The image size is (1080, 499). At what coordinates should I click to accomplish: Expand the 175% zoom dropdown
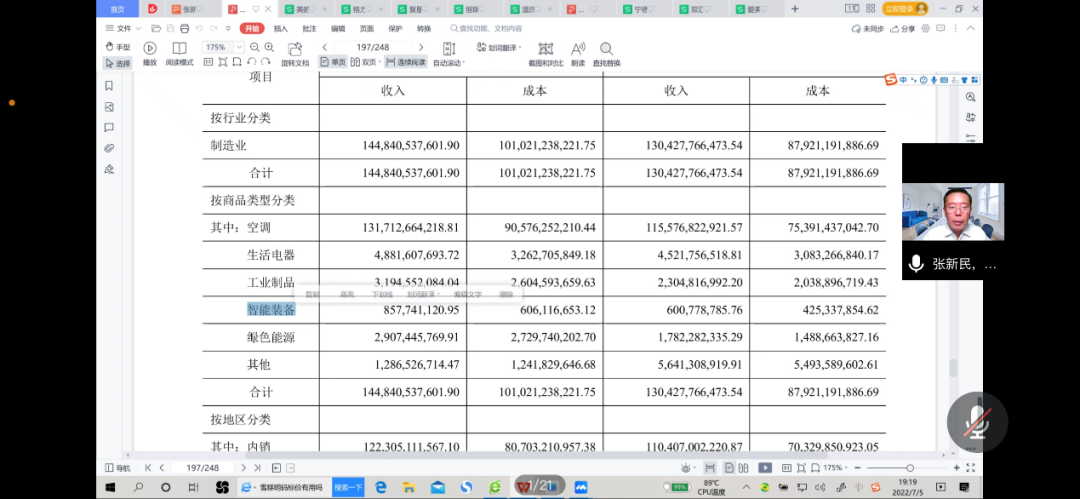[x=218, y=47]
